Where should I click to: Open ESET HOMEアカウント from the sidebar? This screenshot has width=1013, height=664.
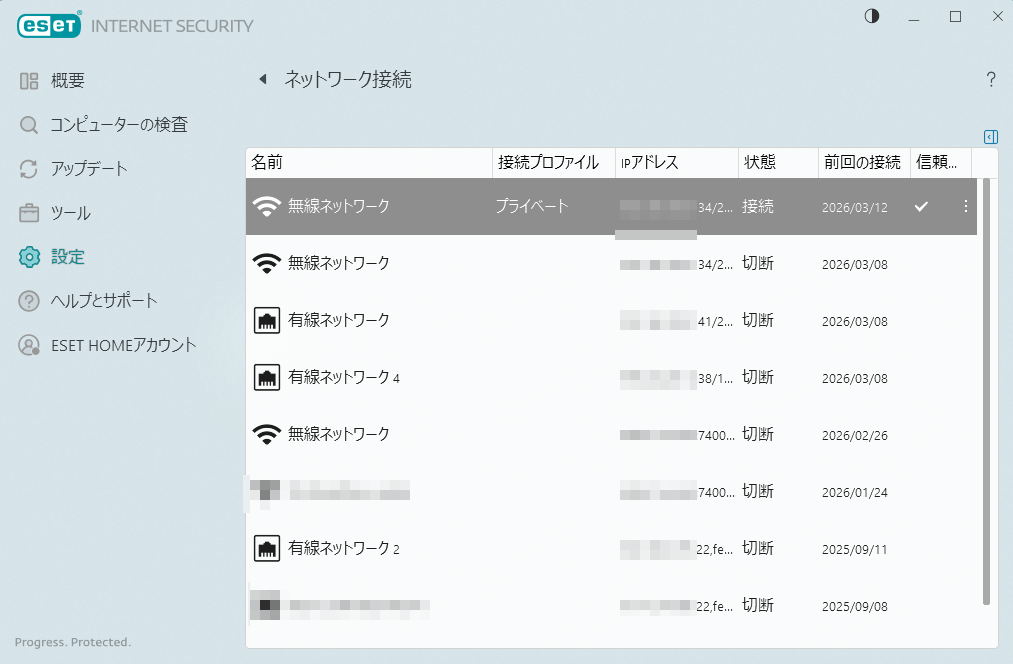coord(123,345)
